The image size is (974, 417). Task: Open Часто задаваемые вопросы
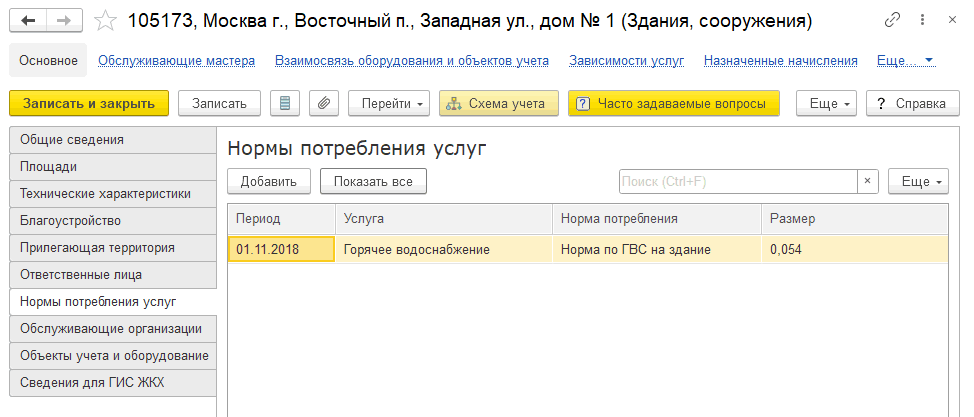tap(673, 103)
